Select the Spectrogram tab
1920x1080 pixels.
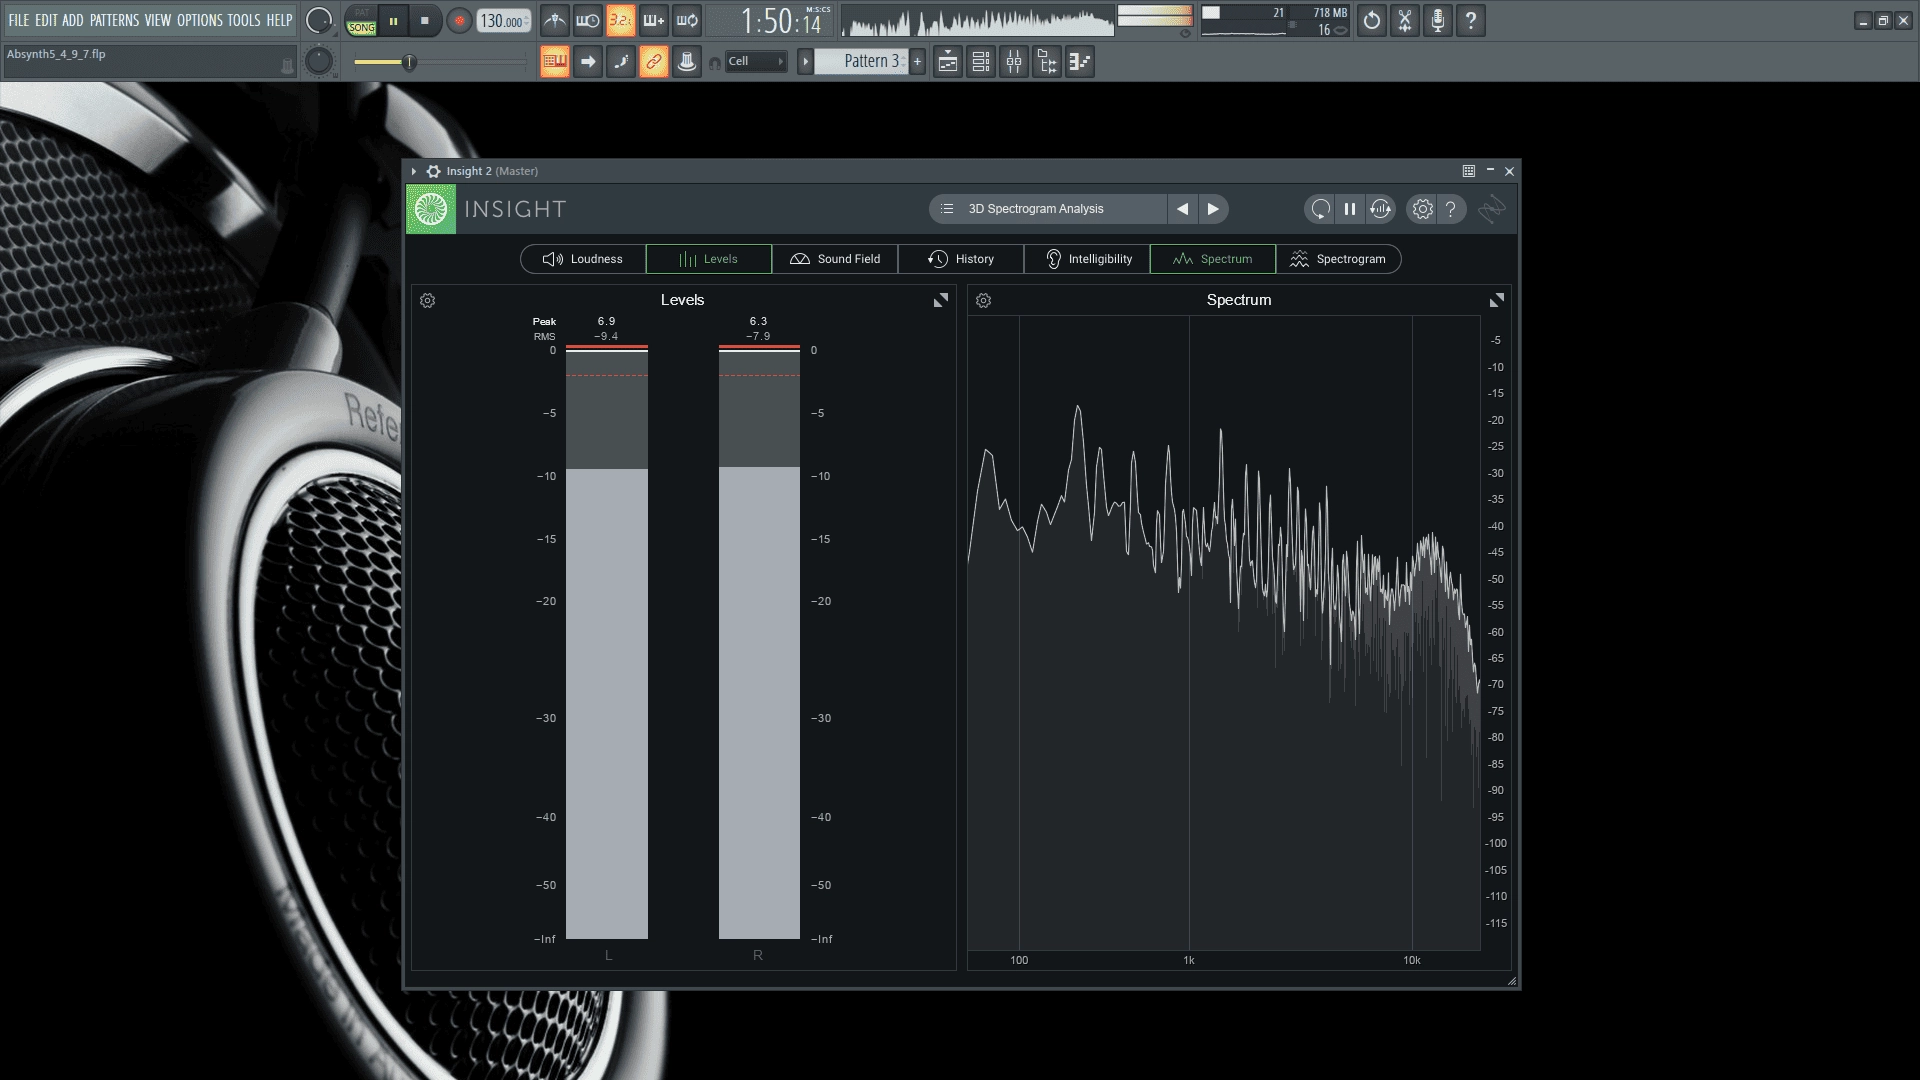pyautogui.click(x=1339, y=259)
